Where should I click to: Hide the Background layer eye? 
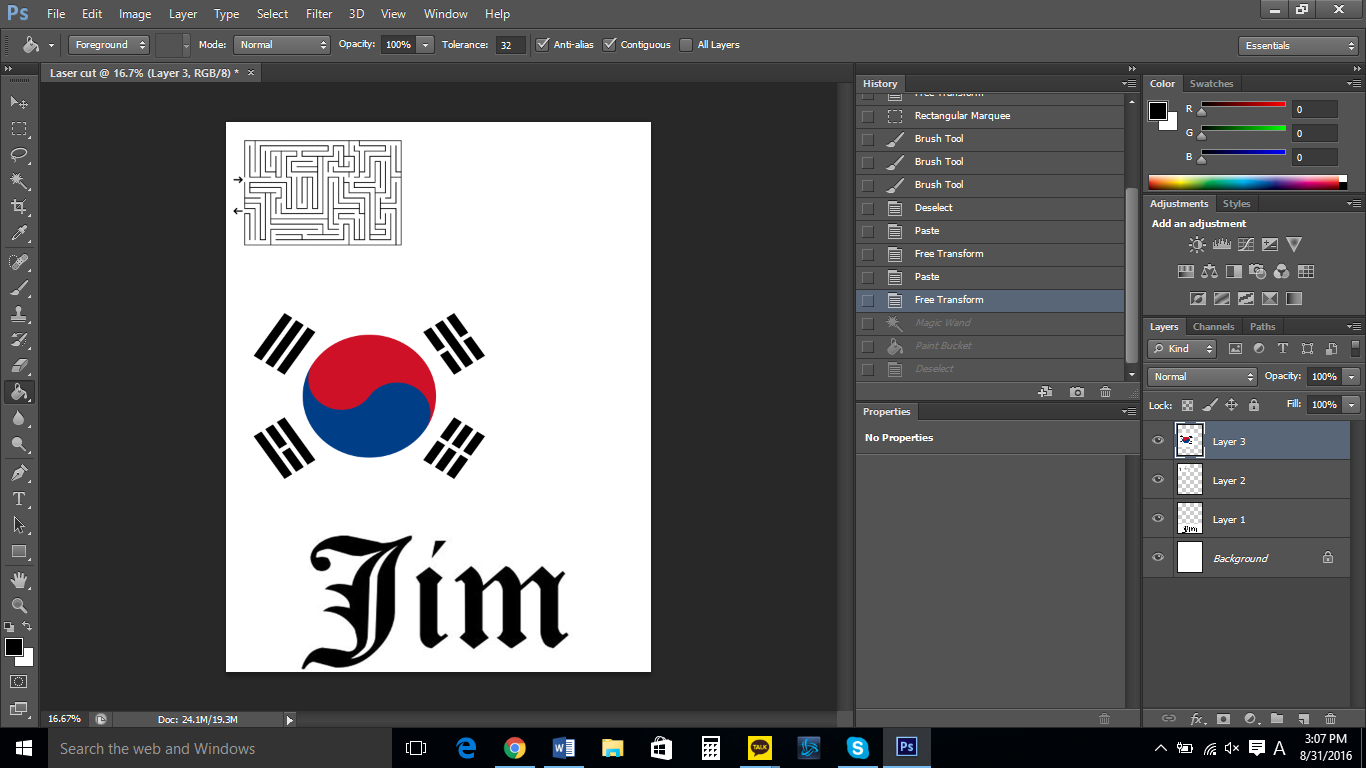[1158, 557]
